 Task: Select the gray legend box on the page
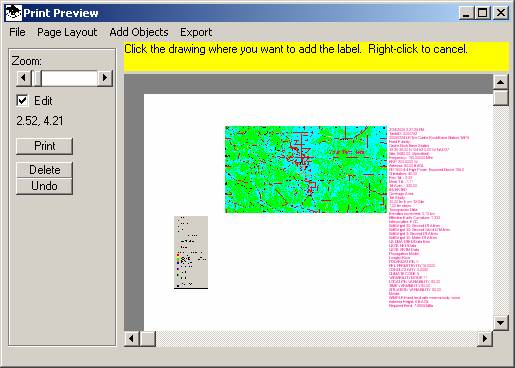(191, 252)
